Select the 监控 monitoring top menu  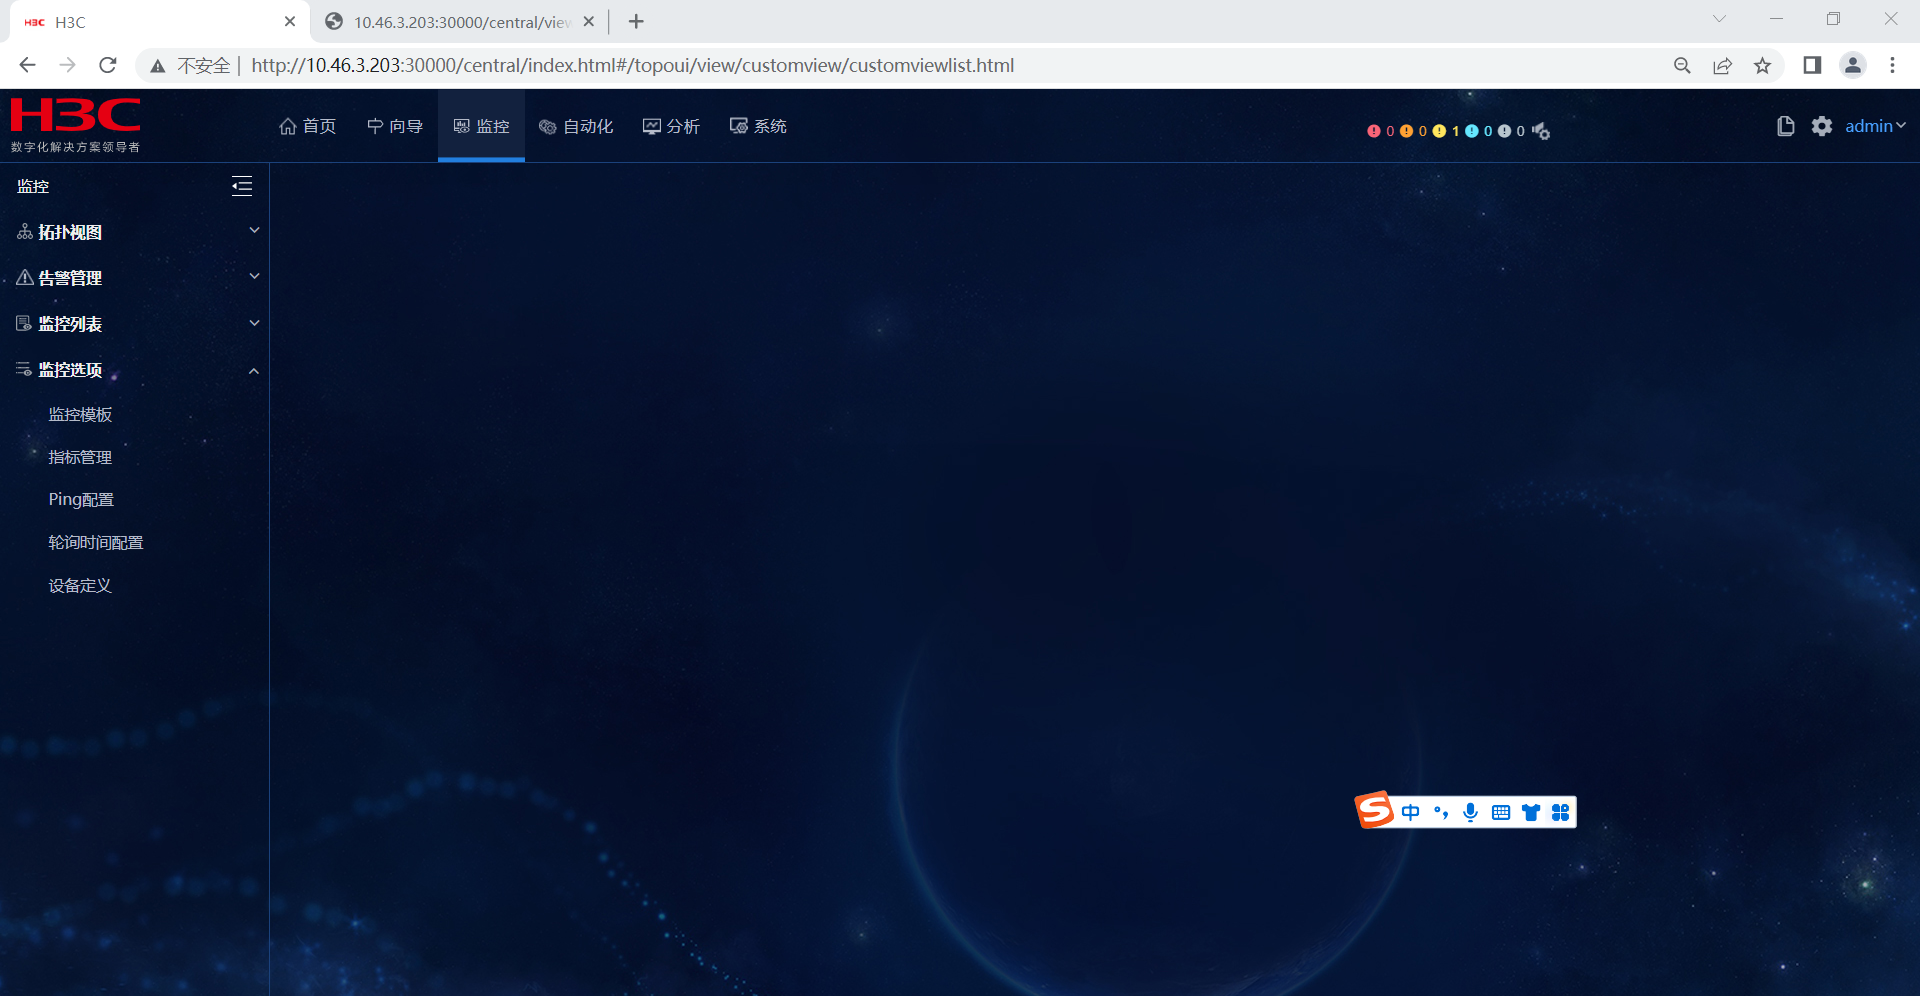(x=481, y=126)
